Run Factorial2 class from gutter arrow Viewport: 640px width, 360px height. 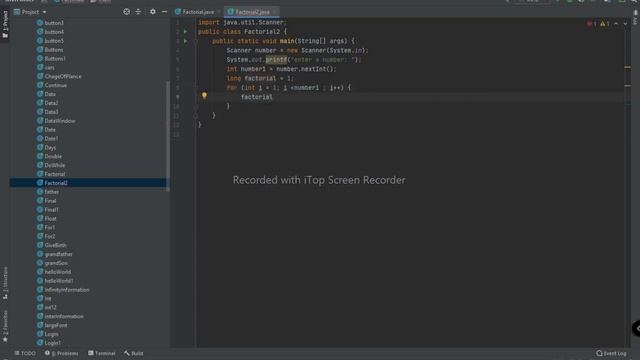pos(185,31)
